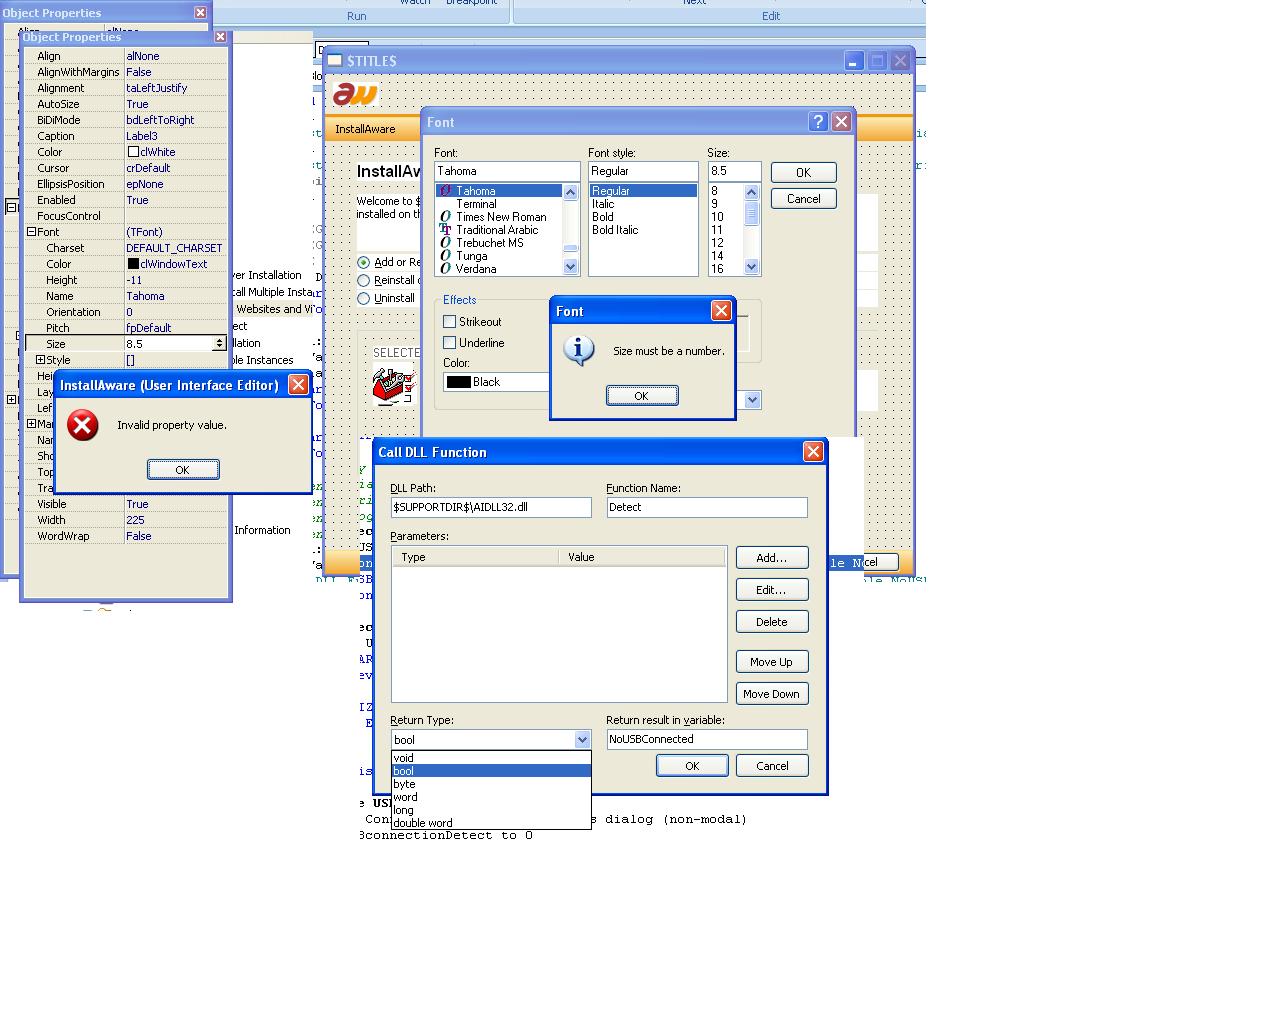This screenshot has height=1024, width=1280.
Task: Click the red toolbox icon under SELECTED
Action: point(392,385)
